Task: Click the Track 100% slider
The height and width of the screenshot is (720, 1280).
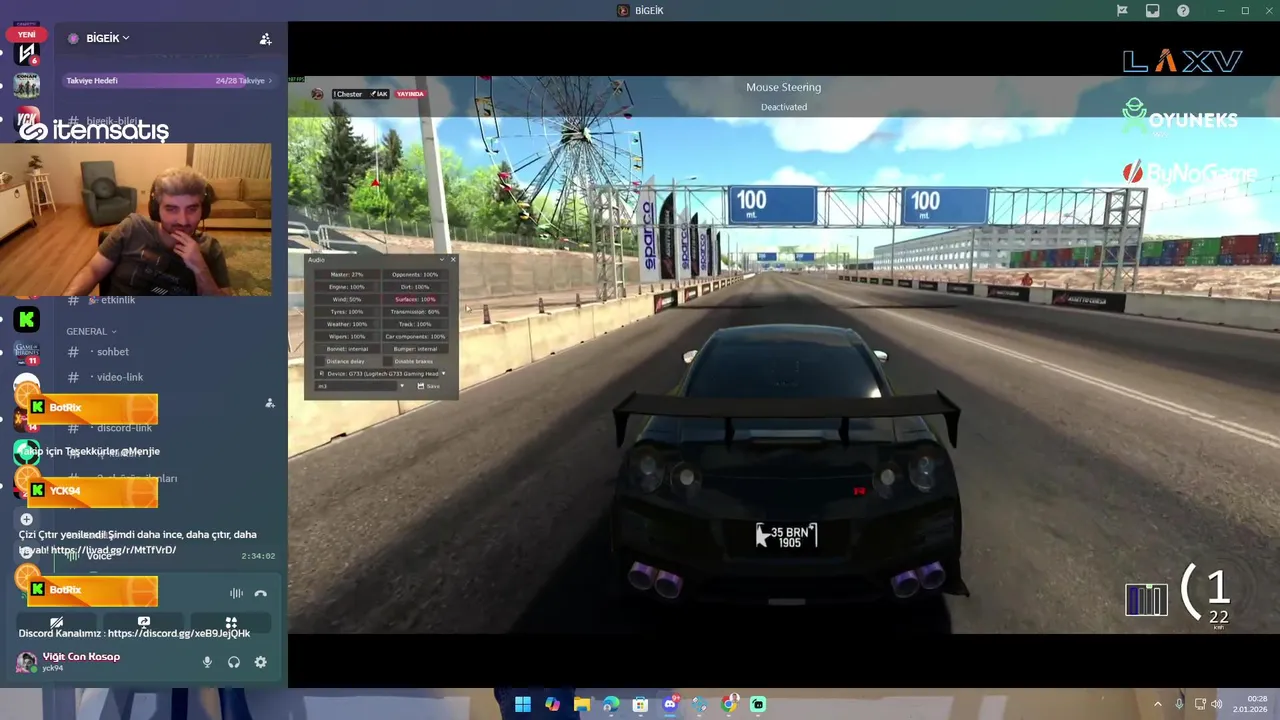Action: click(414, 324)
